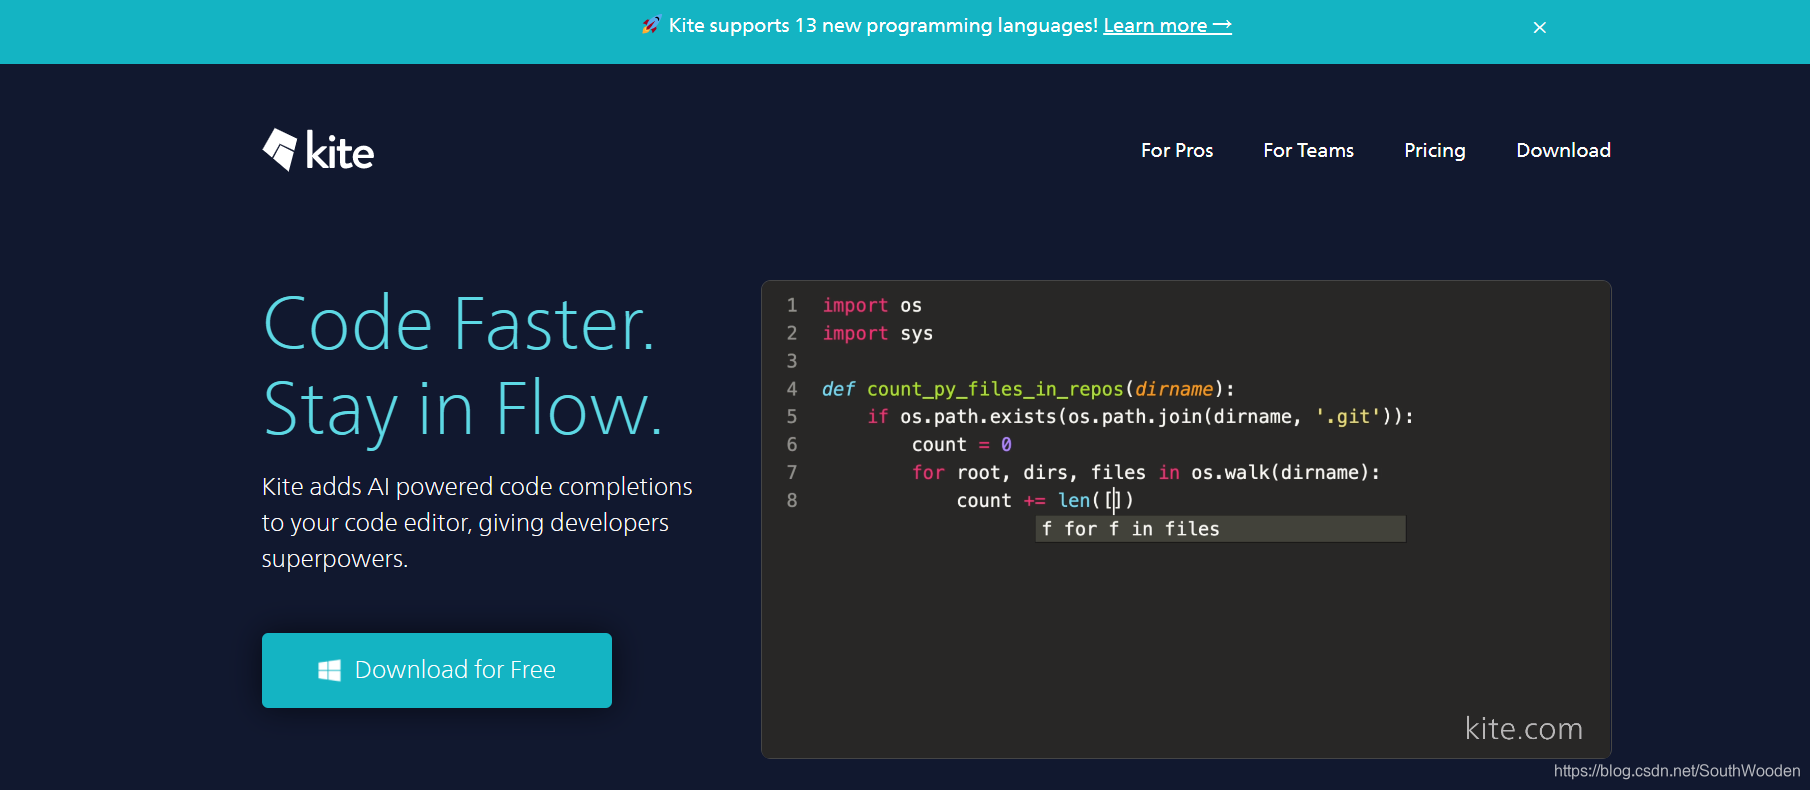The width and height of the screenshot is (1810, 790).
Task: Open the Learn more link
Action: (1167, 26)
